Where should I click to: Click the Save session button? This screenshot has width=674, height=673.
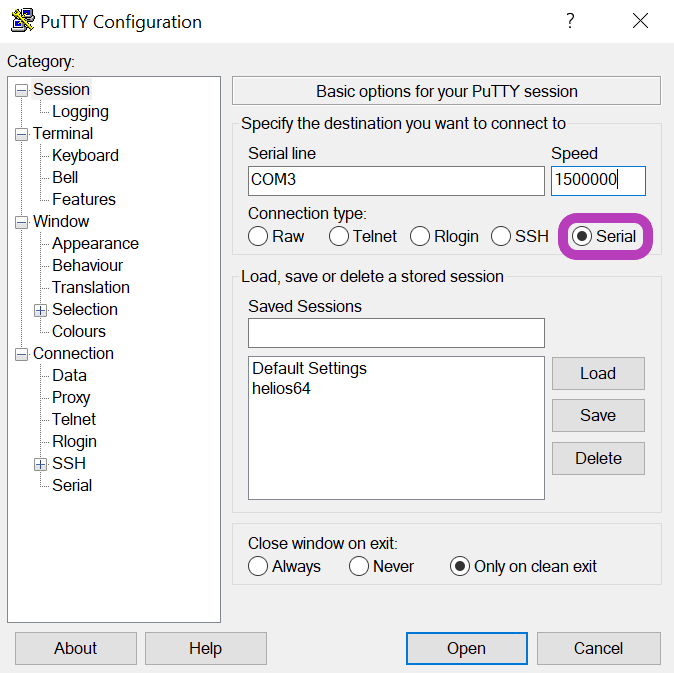598,416
